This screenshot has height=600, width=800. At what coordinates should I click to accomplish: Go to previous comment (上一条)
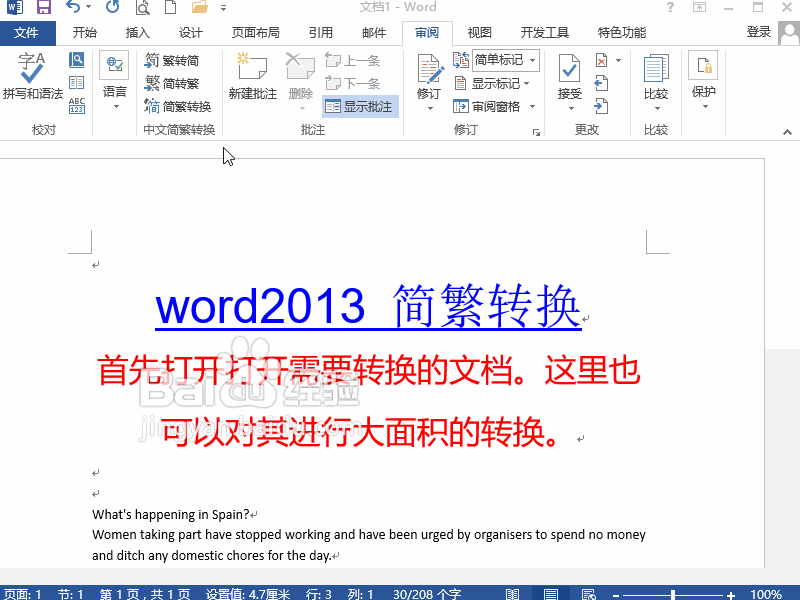[x=353, y=60]
